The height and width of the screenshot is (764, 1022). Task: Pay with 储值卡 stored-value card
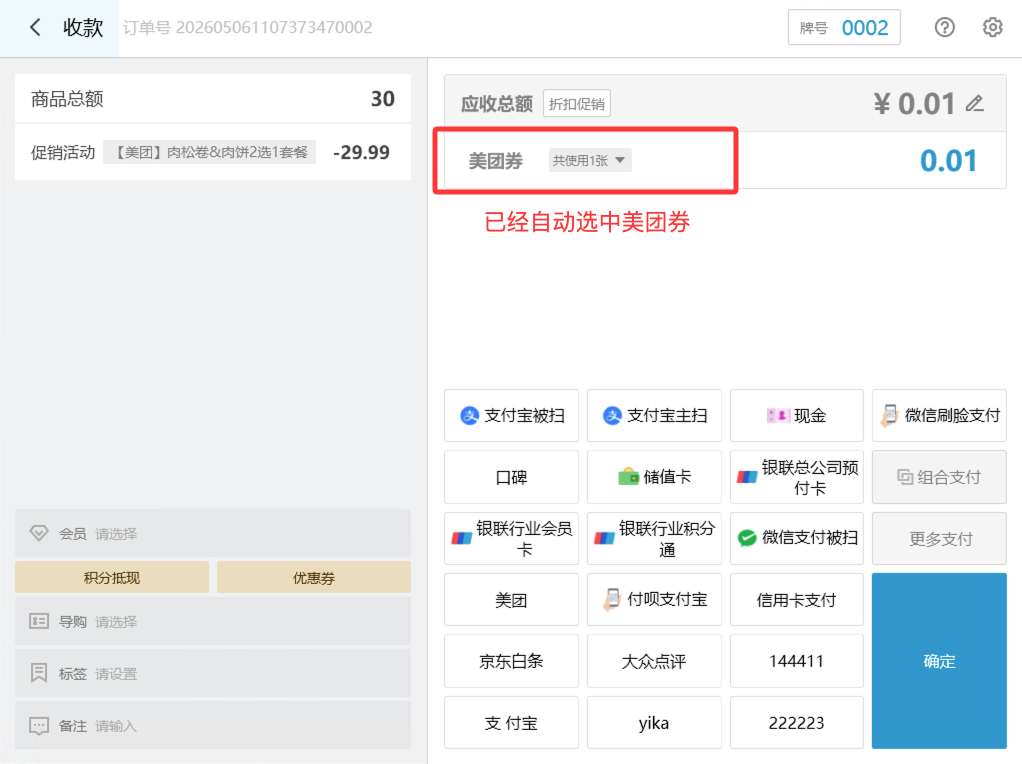coord(654,477)
